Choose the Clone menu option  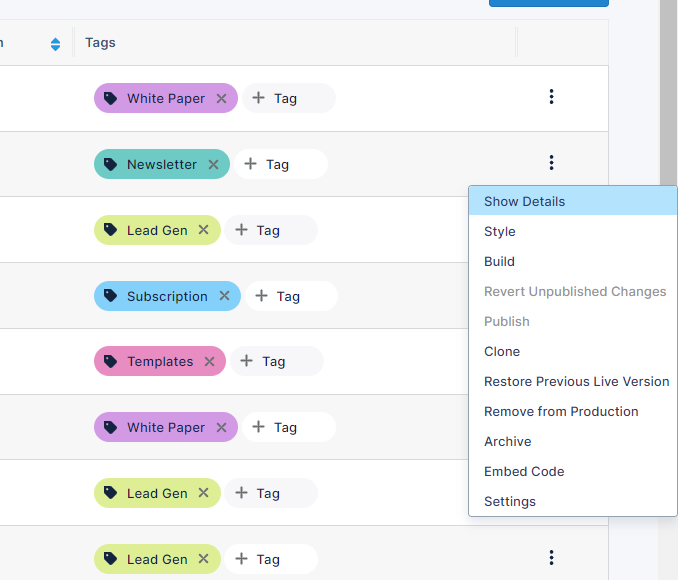502,351
